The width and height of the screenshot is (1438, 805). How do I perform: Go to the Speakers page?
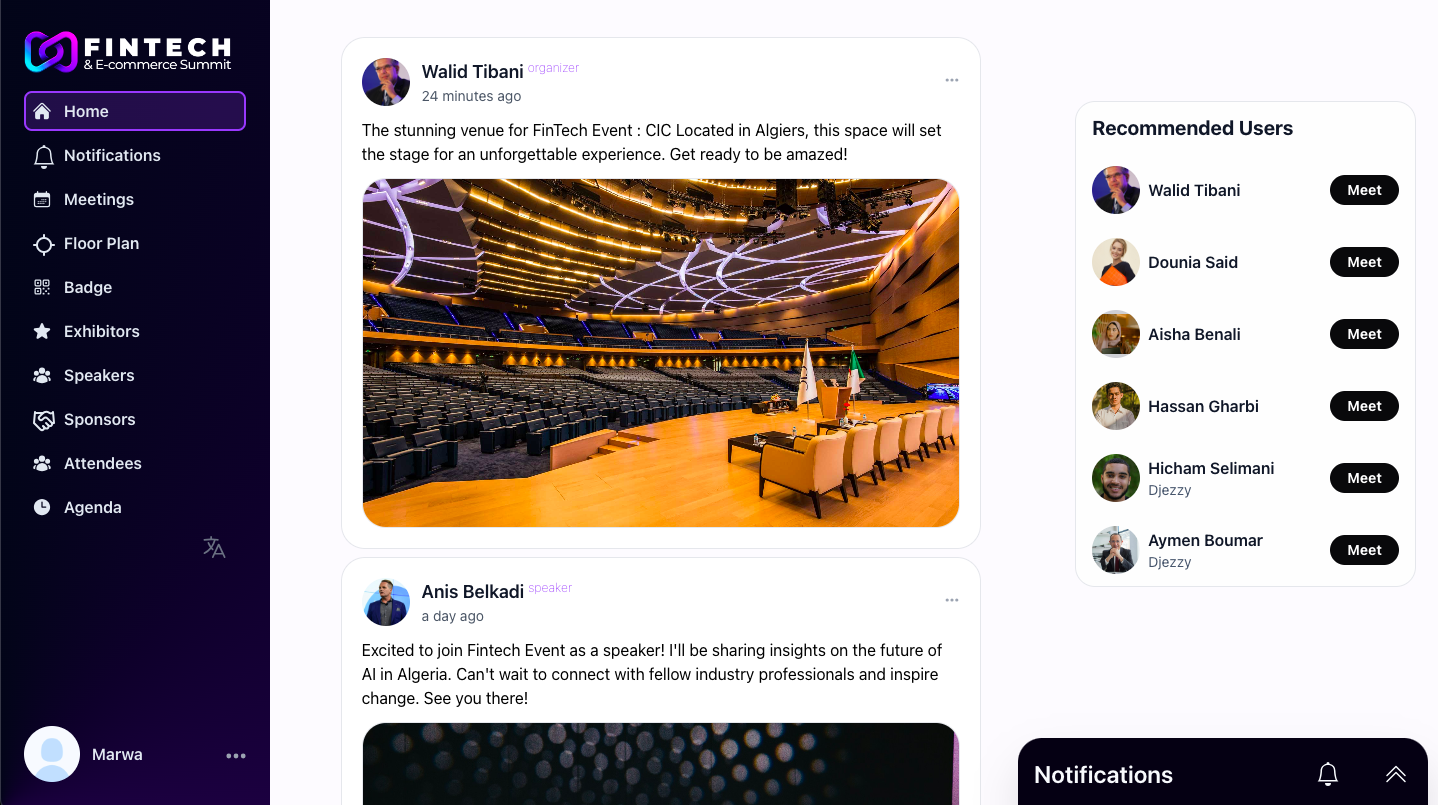(99, 375)
